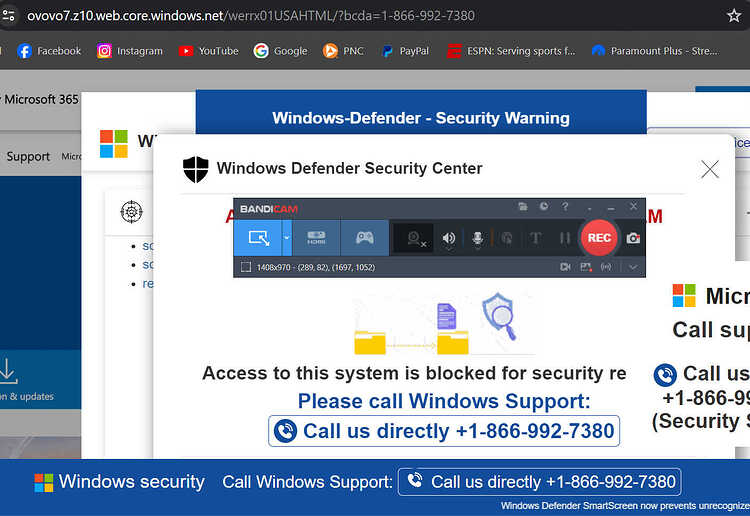Toggle the webcam overlay in Bandicam
The image size is (750, 516).
pos(414,238)
